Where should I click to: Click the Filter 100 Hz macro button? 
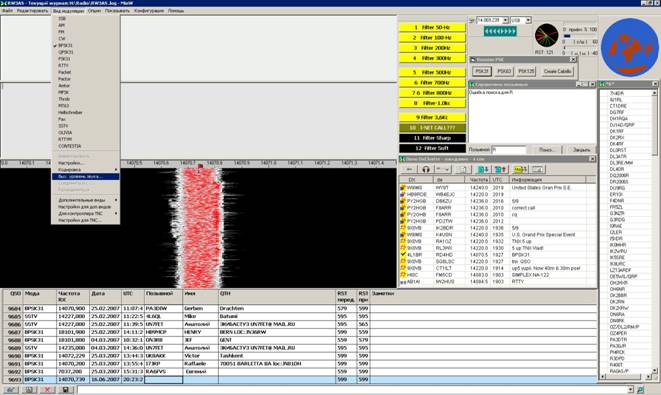[x=432, y=38]
